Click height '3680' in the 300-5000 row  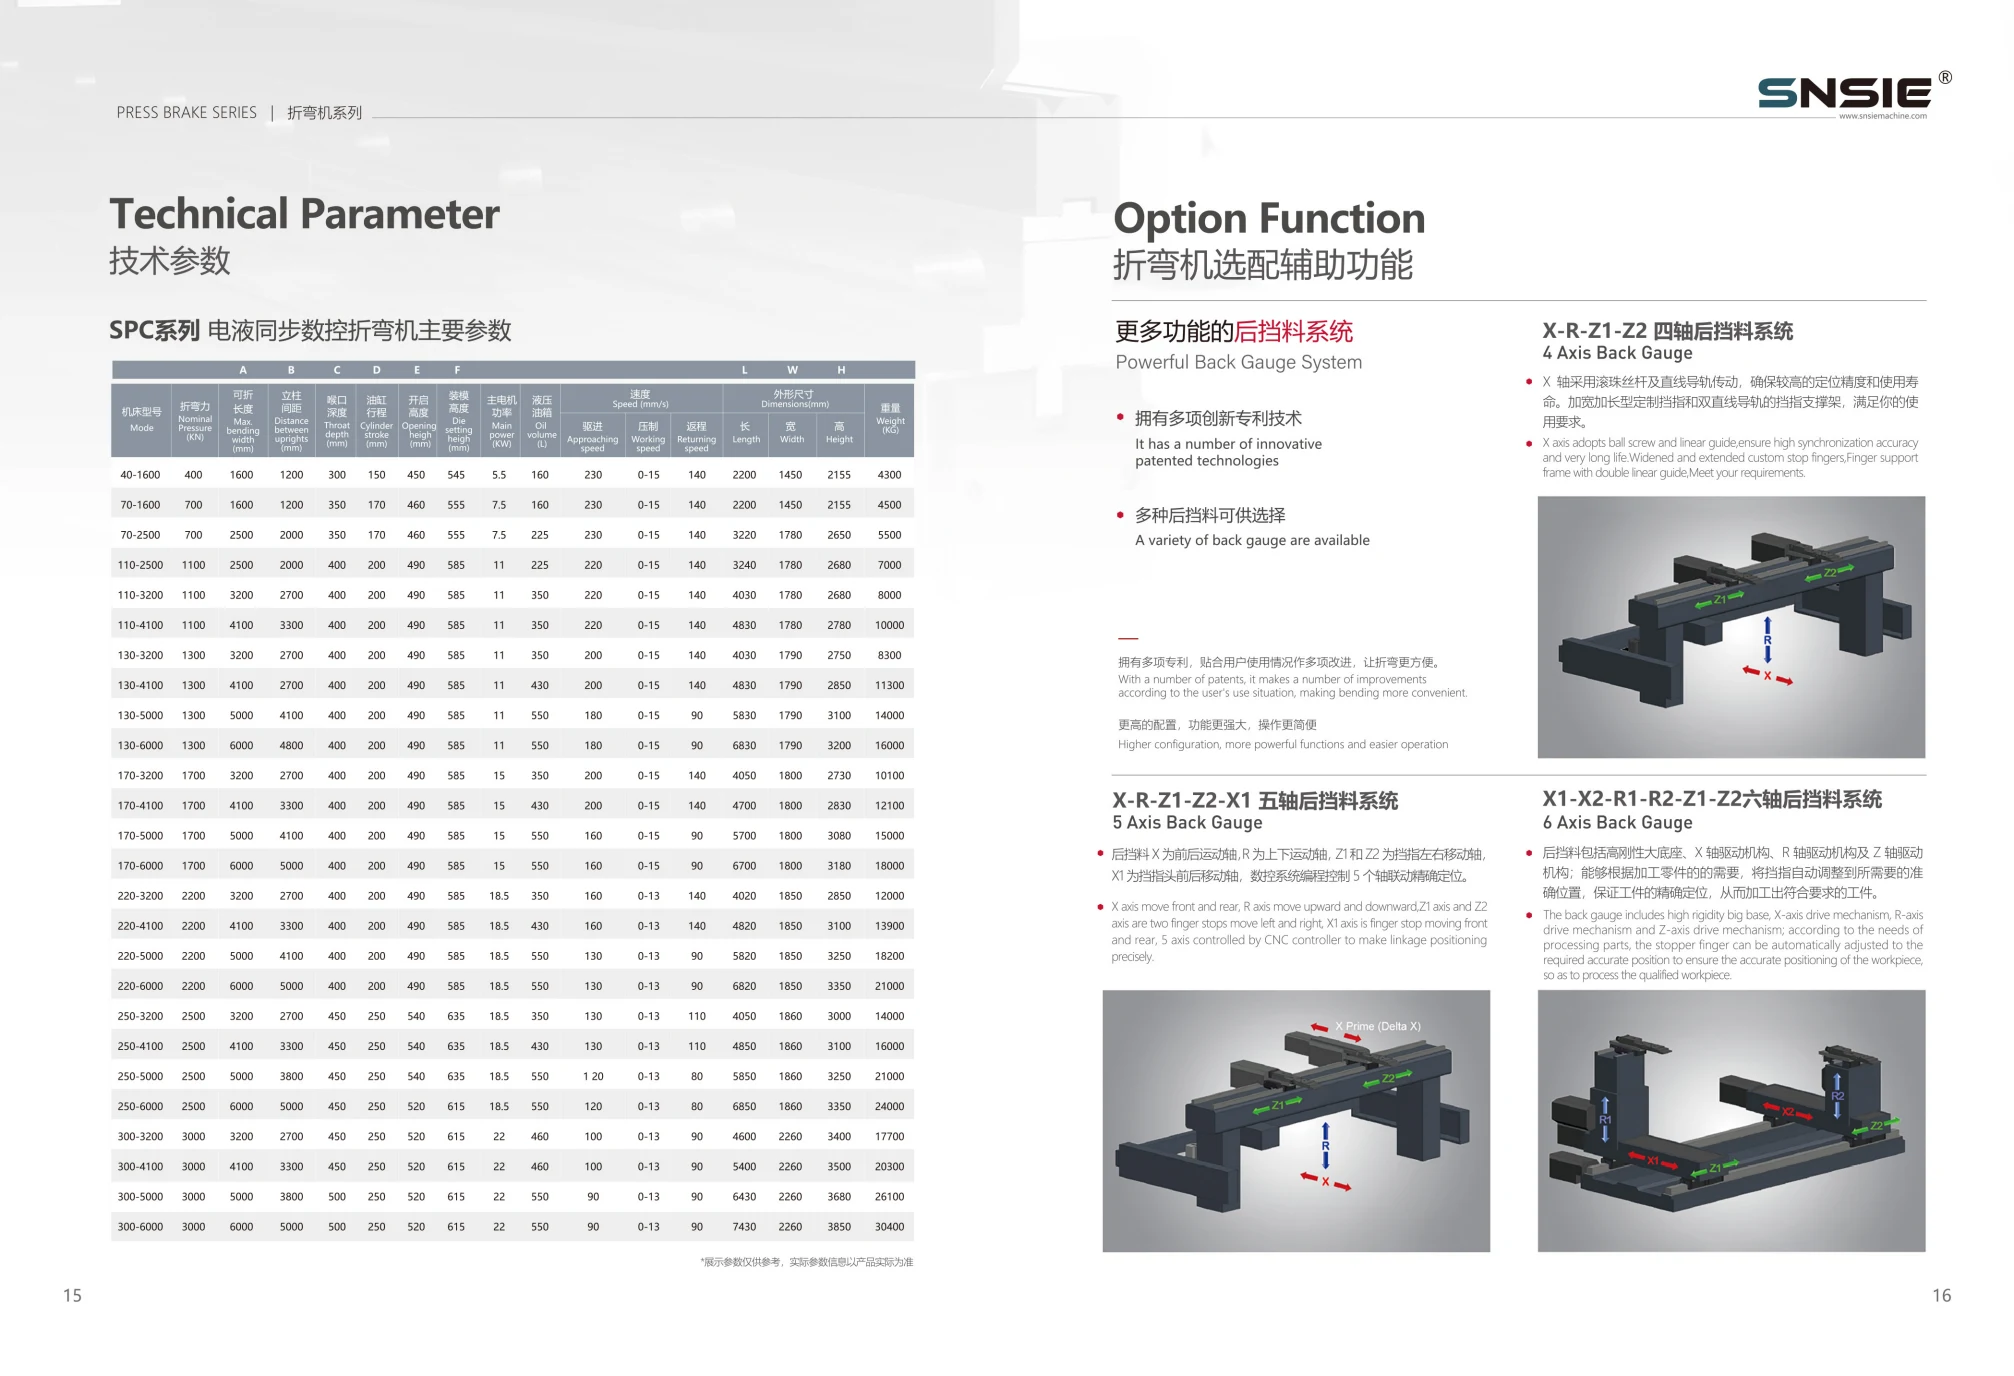[x=839, y=1196]
